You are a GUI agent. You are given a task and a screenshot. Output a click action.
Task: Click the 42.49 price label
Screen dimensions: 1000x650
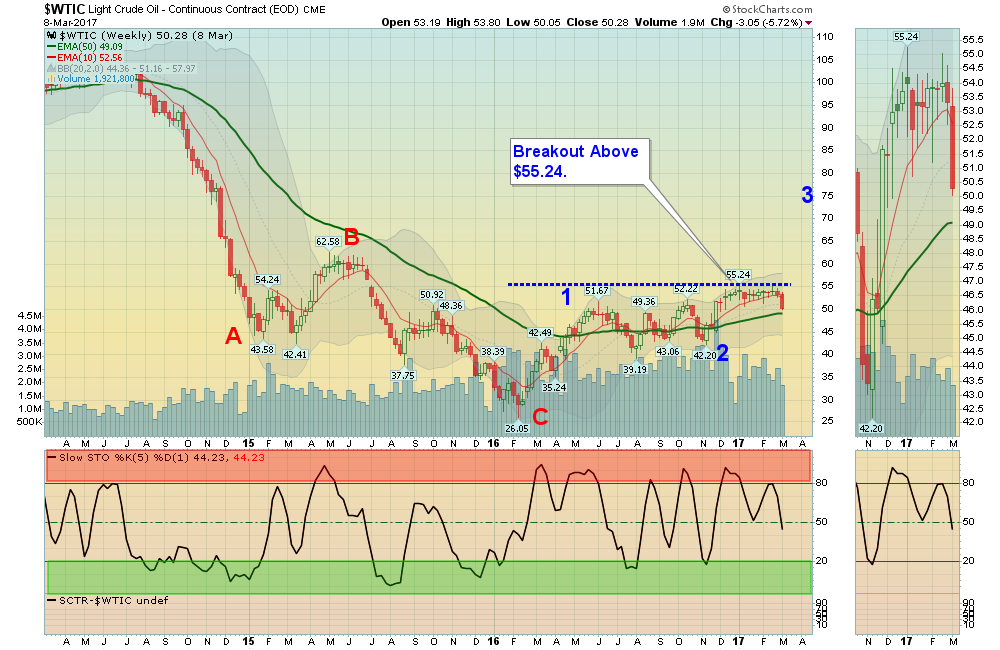[x=540, y=332]
